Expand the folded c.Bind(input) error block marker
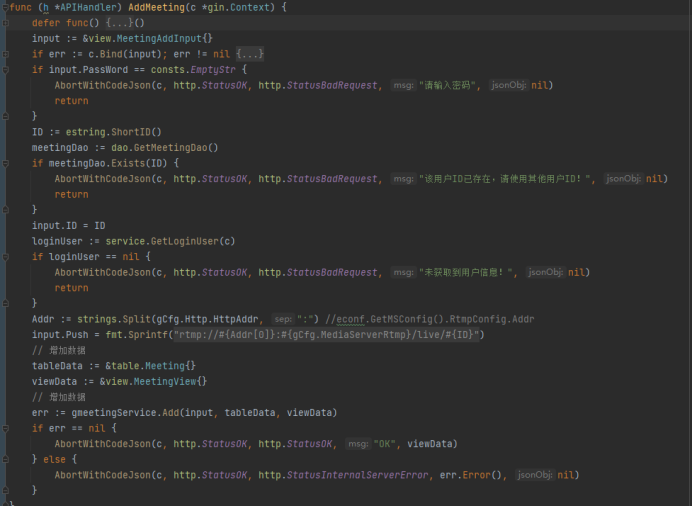Image resolution: width=692 pixels, height=506 pixels. tap(5, 54)
